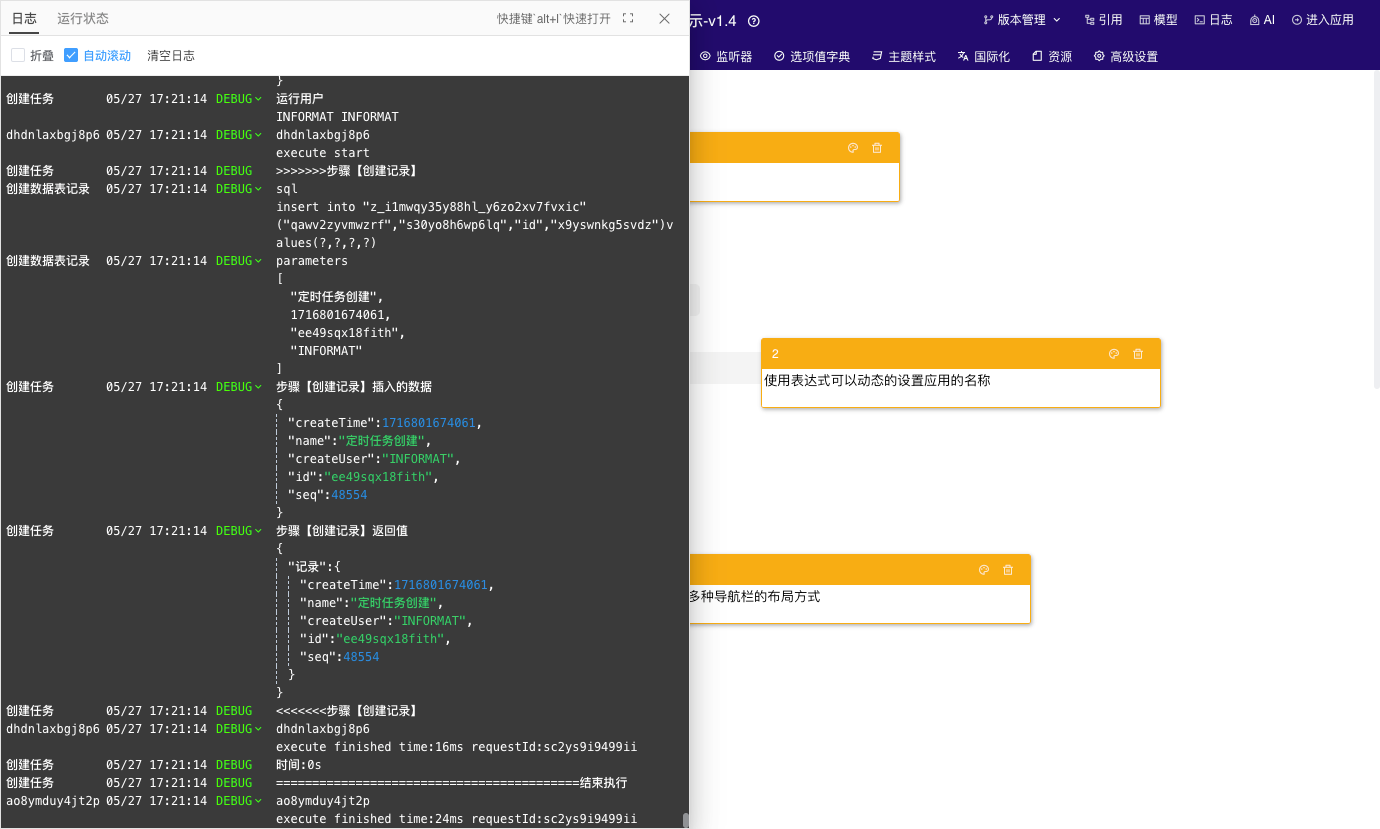Click palette icon on note card 2
1380x829 pixels.
1113,354
